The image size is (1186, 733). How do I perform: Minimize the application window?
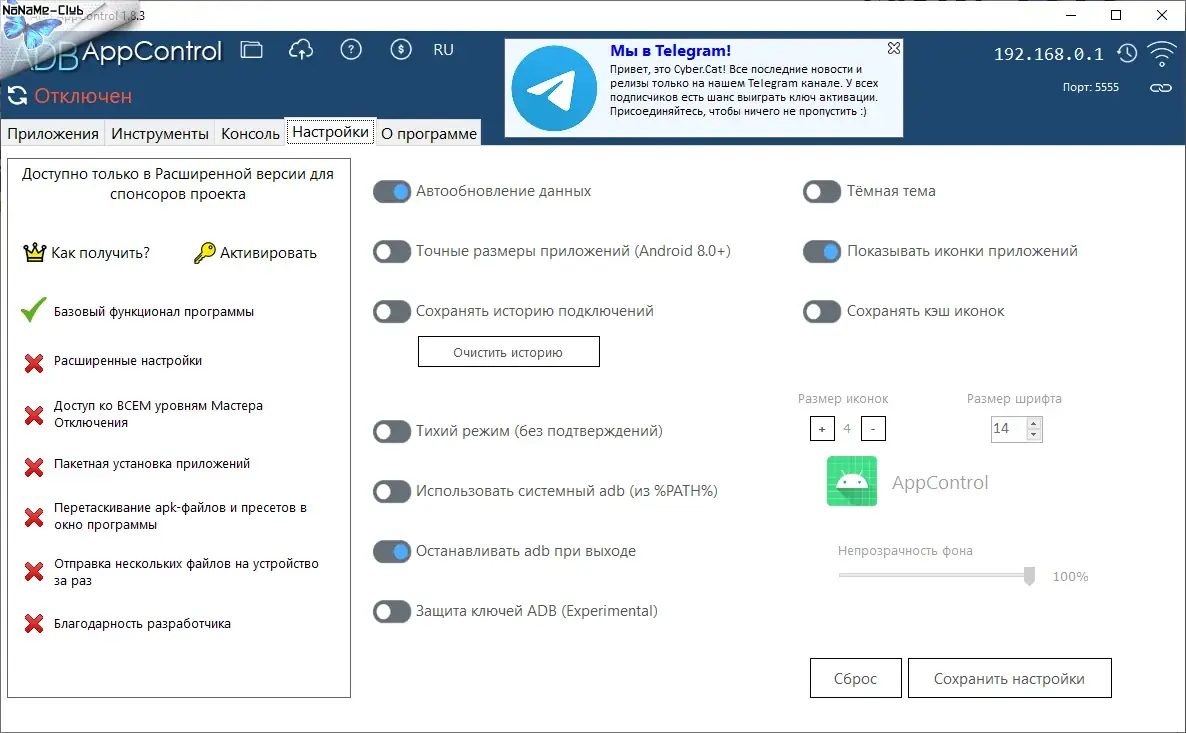[x=1071, y=15]
